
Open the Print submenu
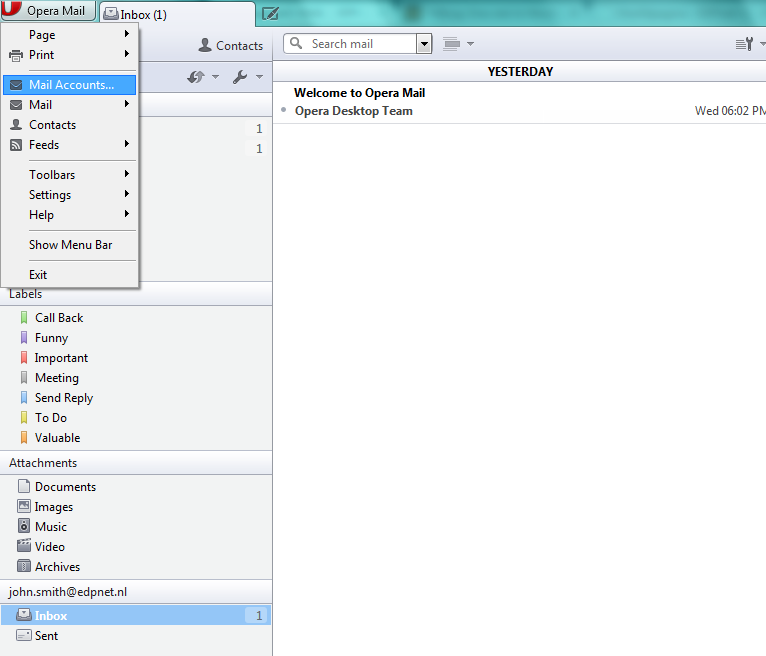[70, 55]
